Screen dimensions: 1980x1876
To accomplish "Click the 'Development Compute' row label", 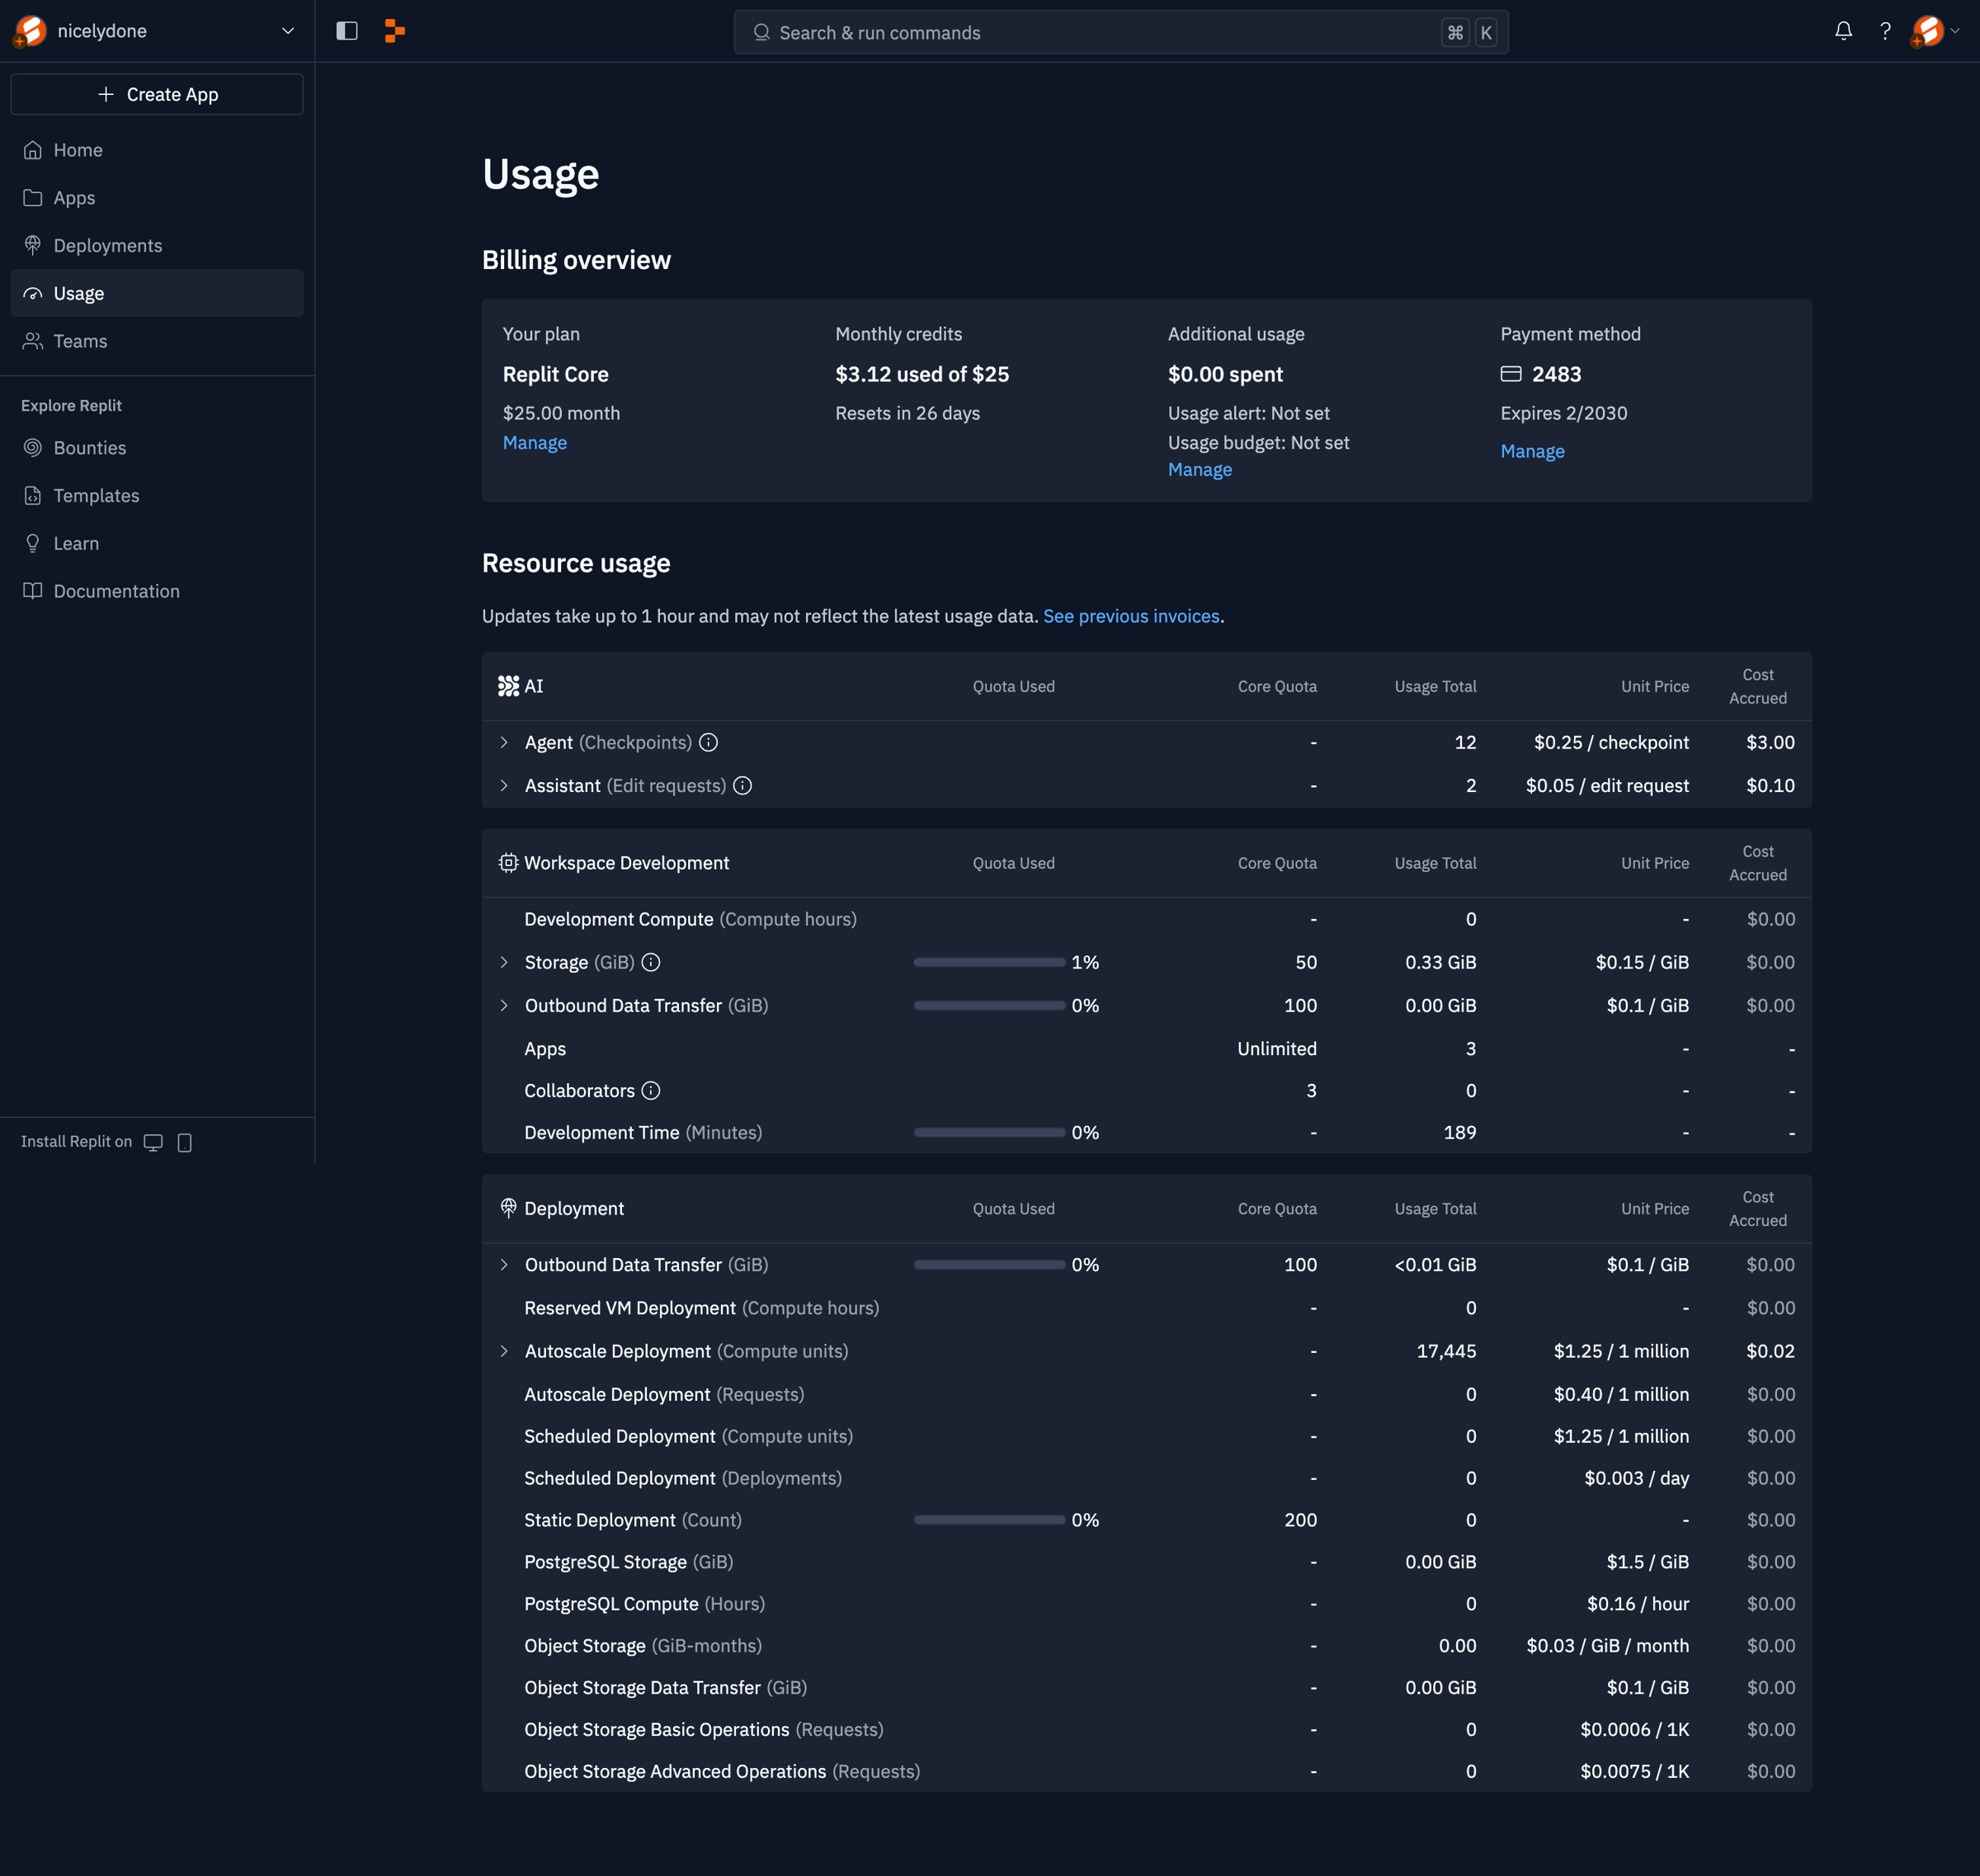I will [x=618, y=919].
